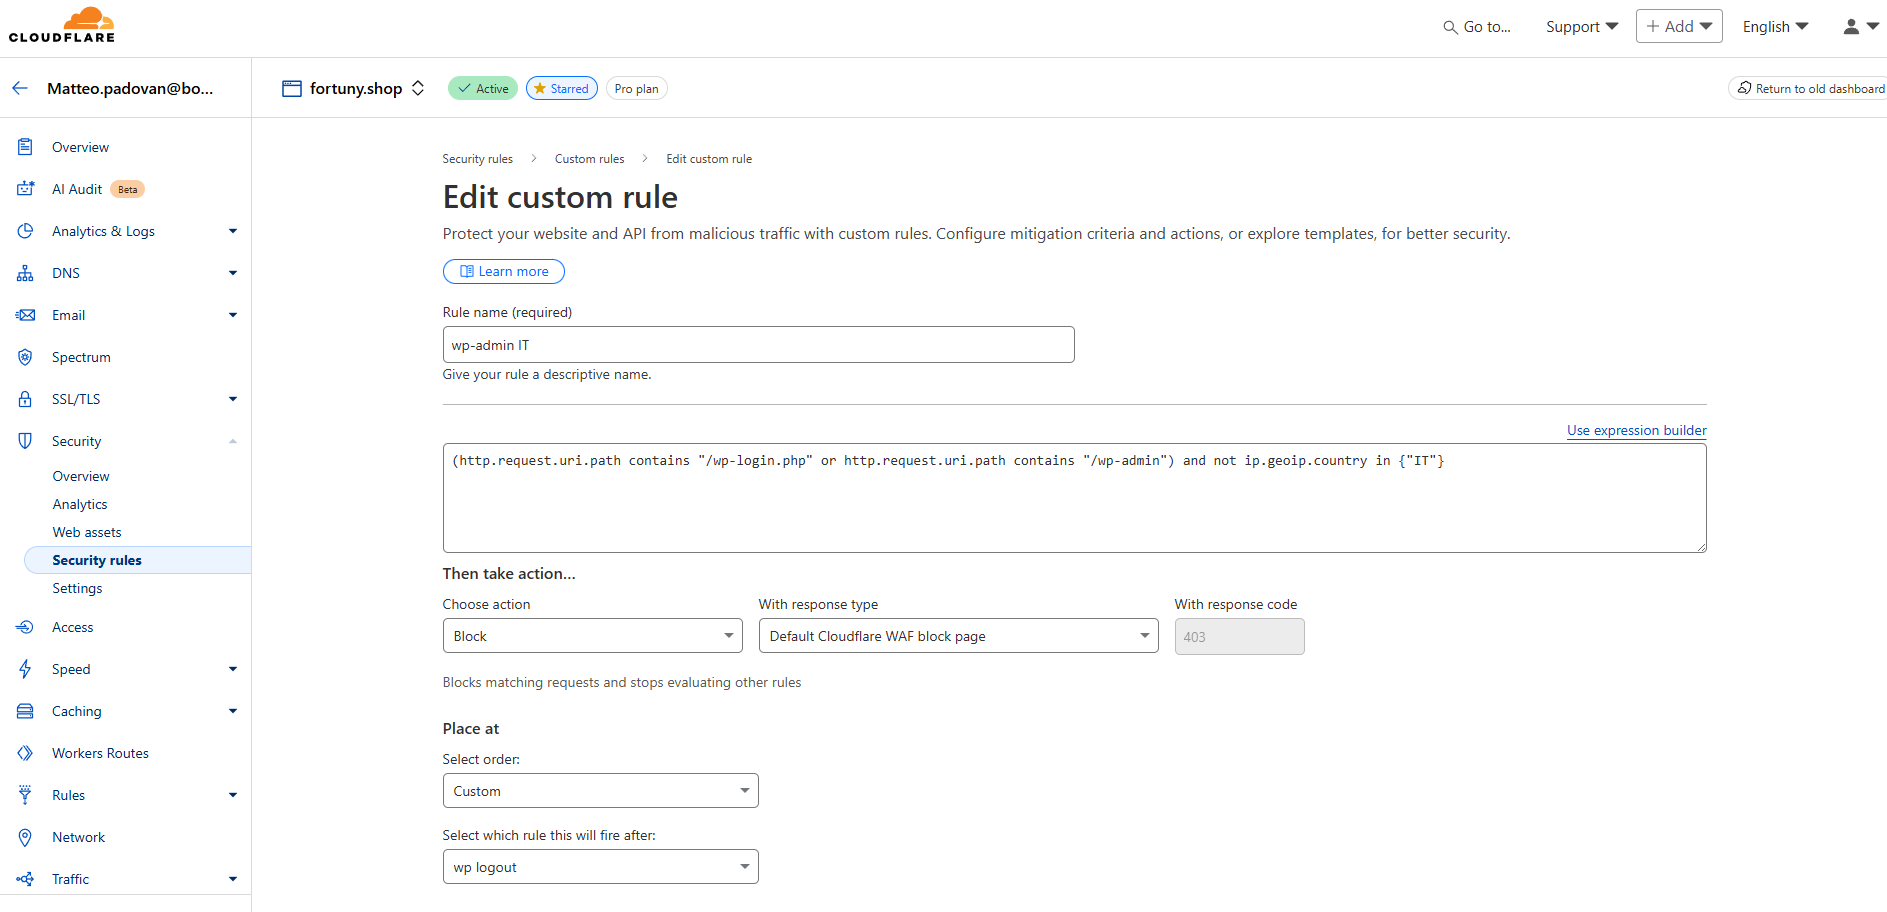This screenshot has width=1887, height=912.
Task: Click the Rules funnel icon
Action: point(25,795)
